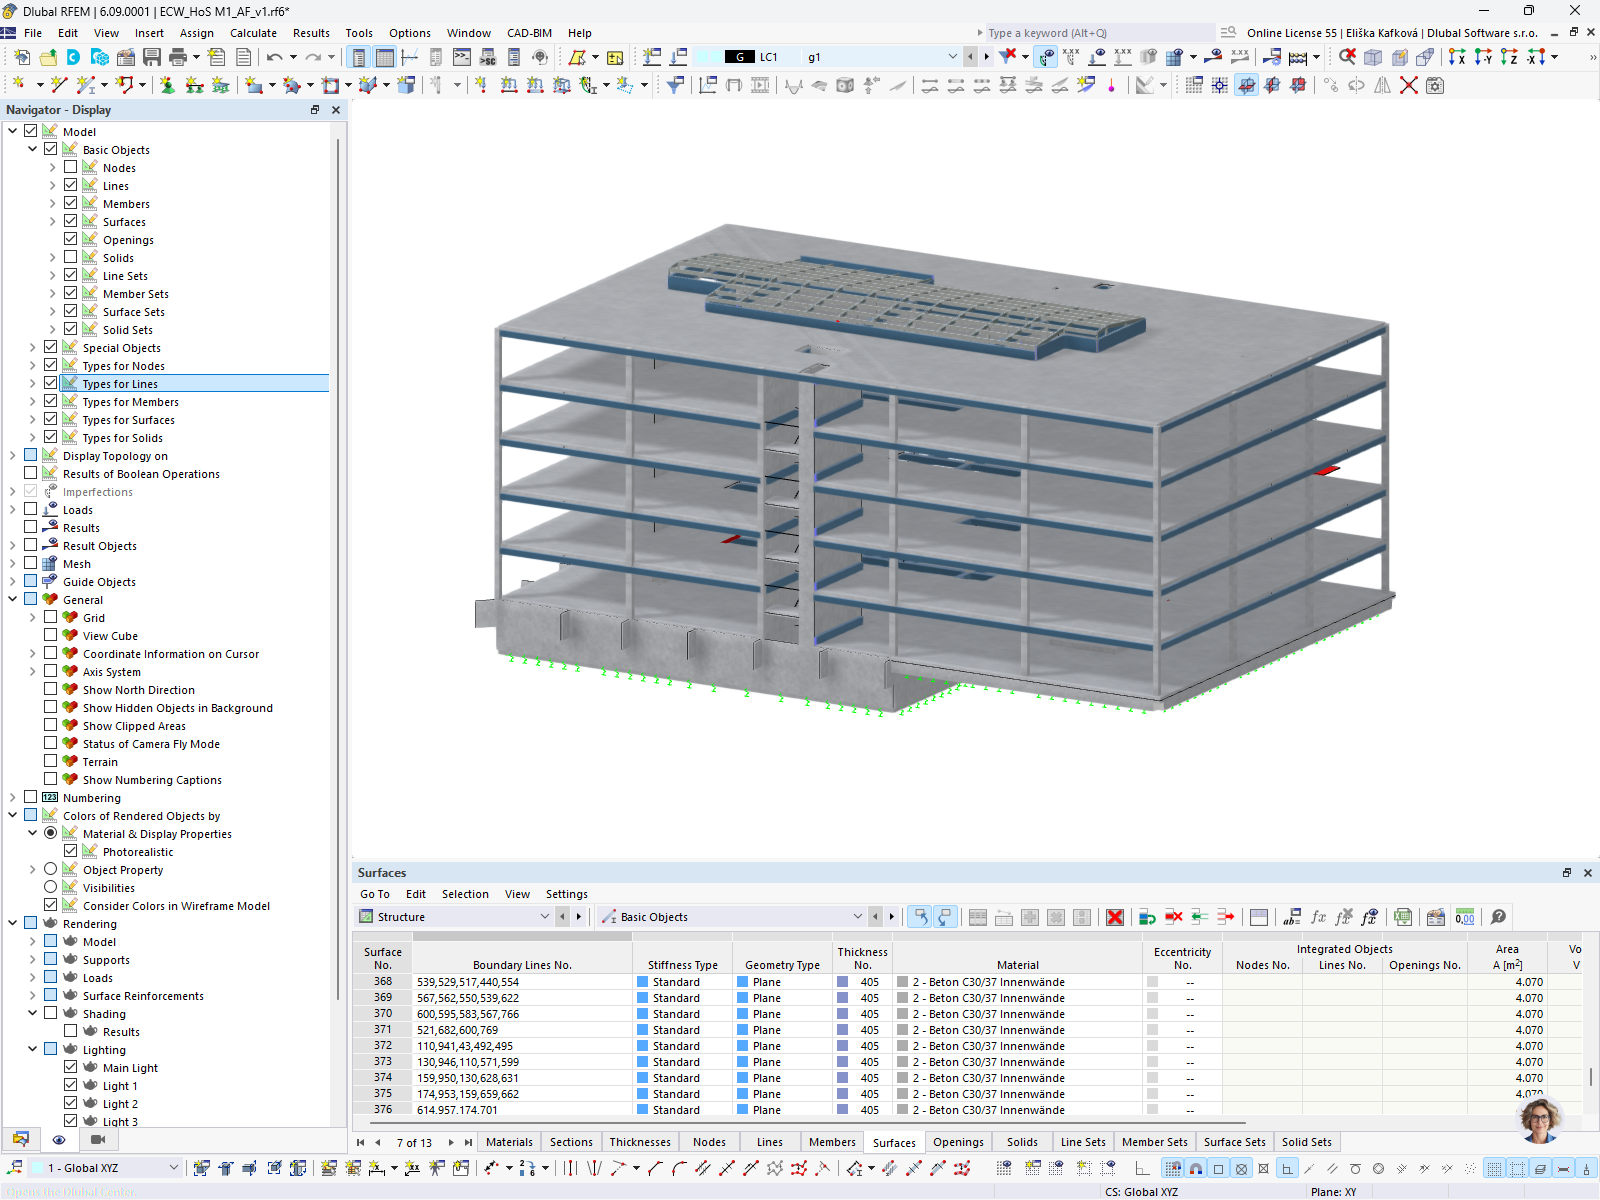Enable the Terrain checkbox
The image size is (1600, 1200).
(x=51, y=760)
